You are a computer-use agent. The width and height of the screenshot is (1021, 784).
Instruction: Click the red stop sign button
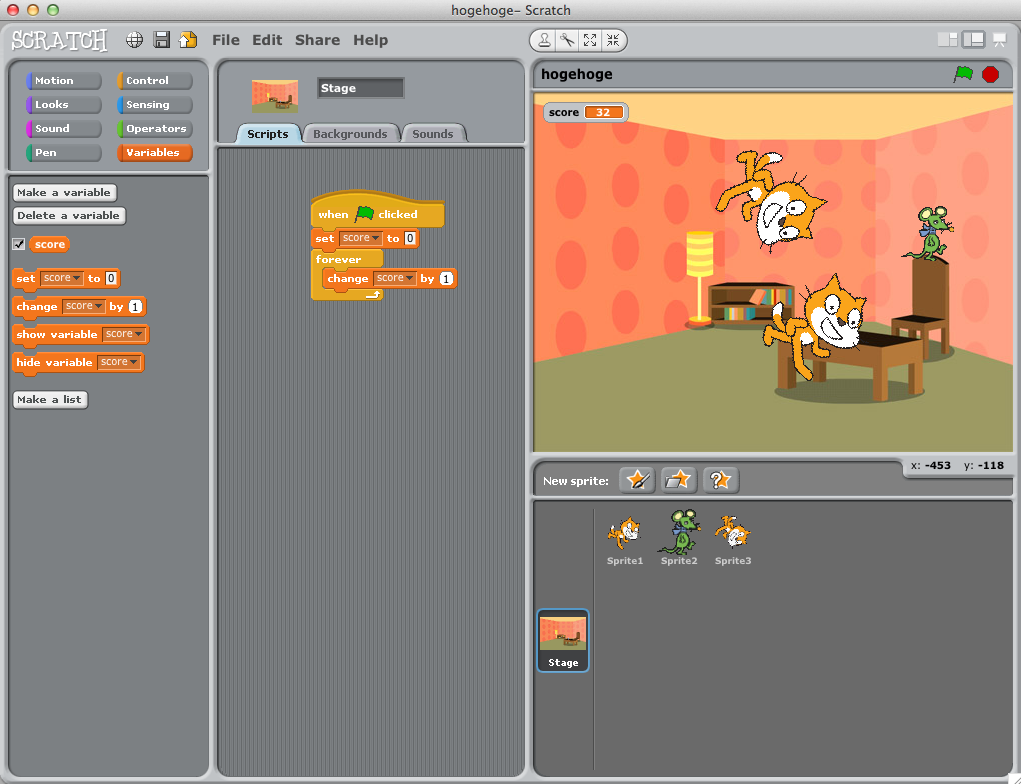[990, 74]
